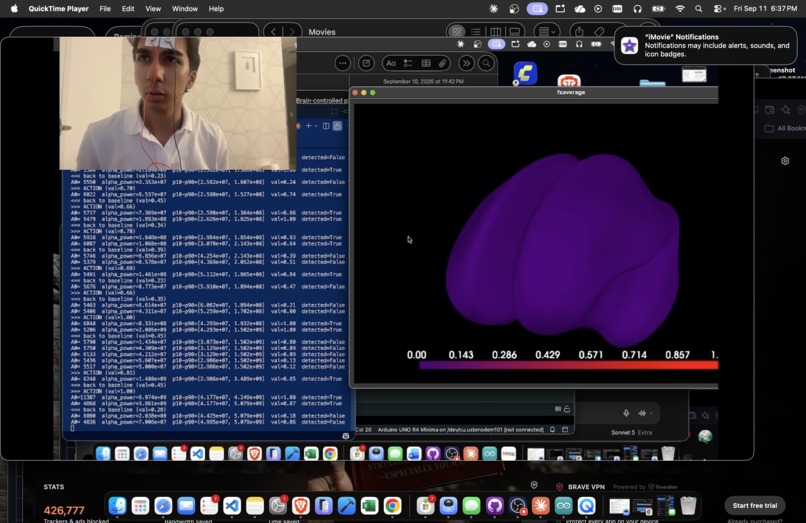Click the compose note icon in the recording
This screenshot has width=806, height=523.
(x=366, y=63)
